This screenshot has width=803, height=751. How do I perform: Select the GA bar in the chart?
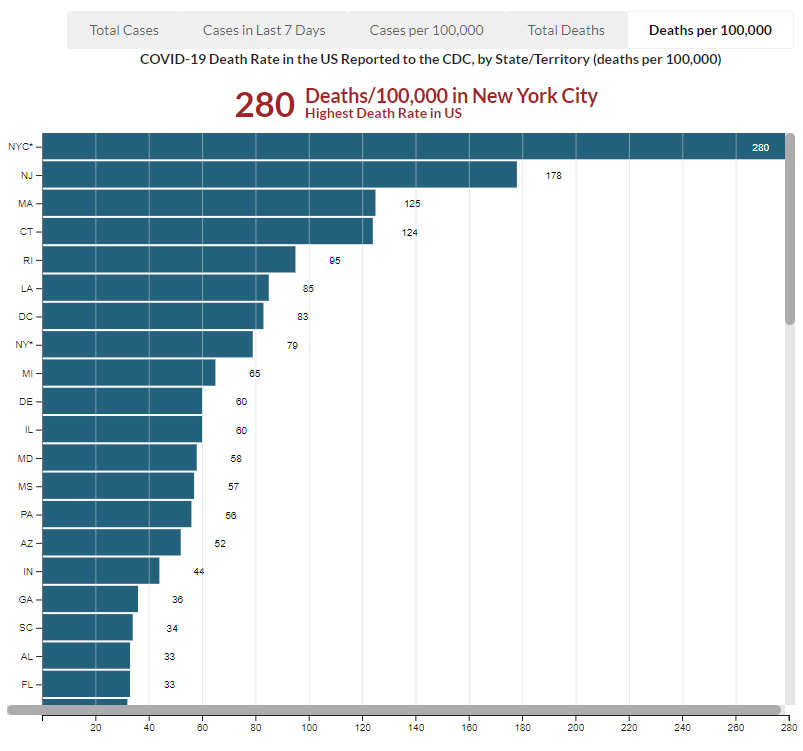[90, 599]
